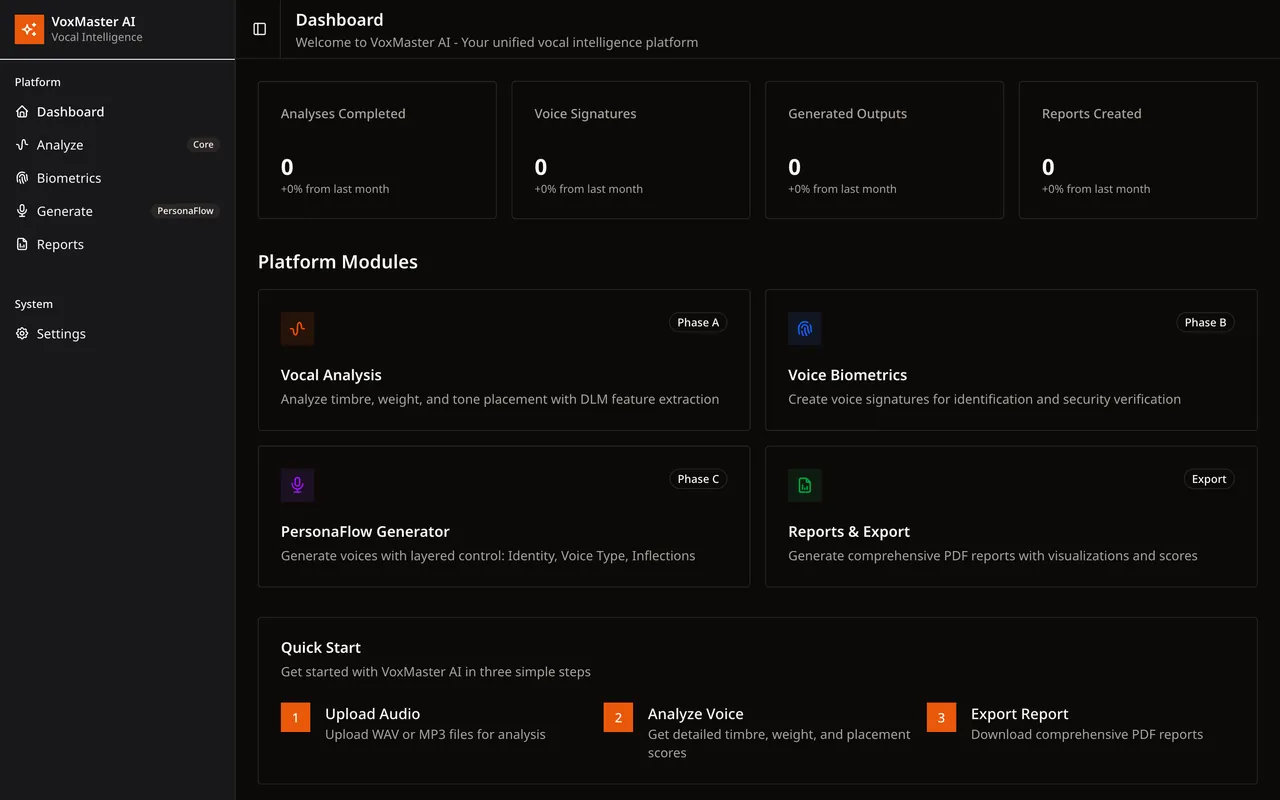This screenshot has height=800, width=1280.
Task: Click the PersonaFlow badge next to Generate
Action: tap(185, 211)
